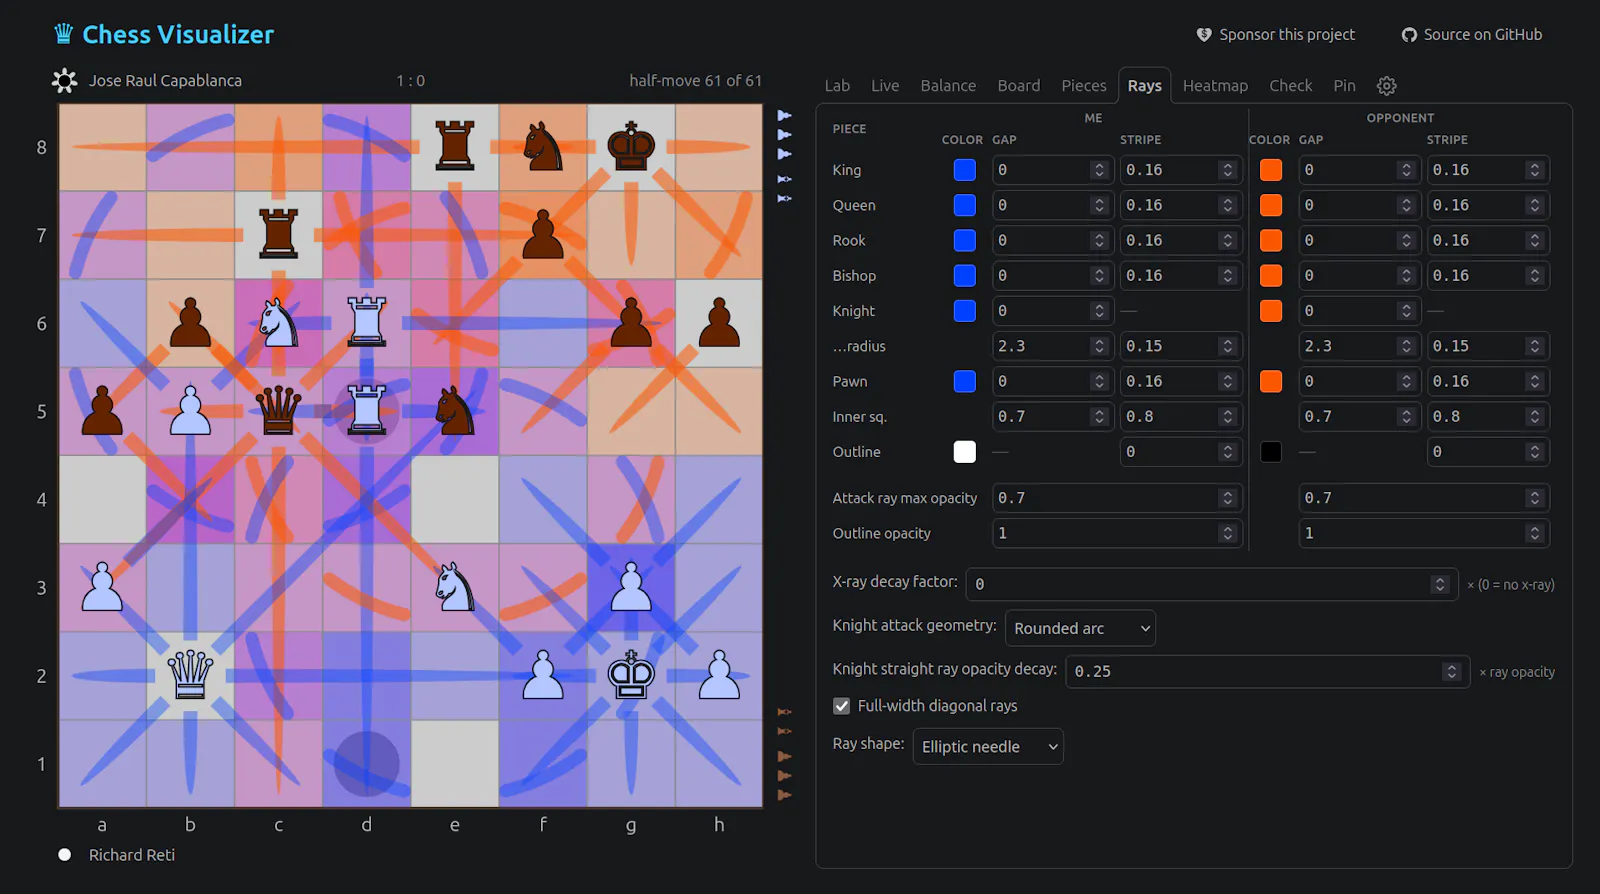
Task: Open the Pin tab
Action: [1344, 86]
